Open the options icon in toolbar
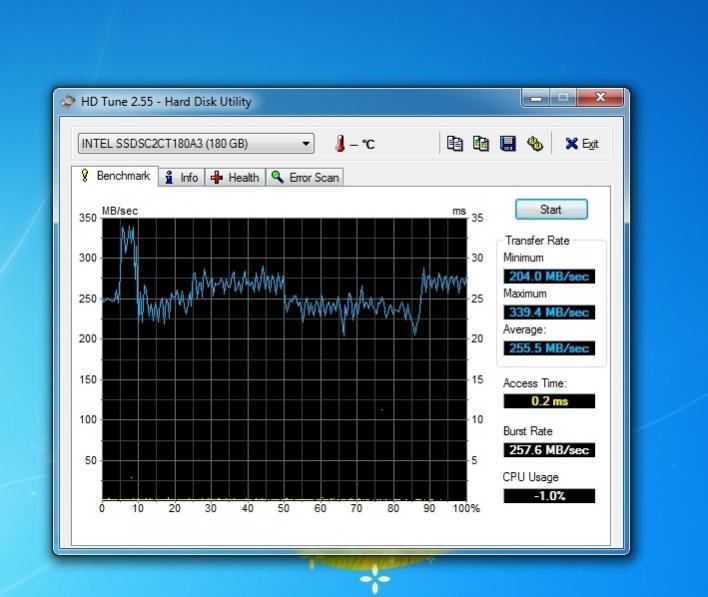This screenshot has height=597, width=708. pyautogui.click(x=535, y=144)
